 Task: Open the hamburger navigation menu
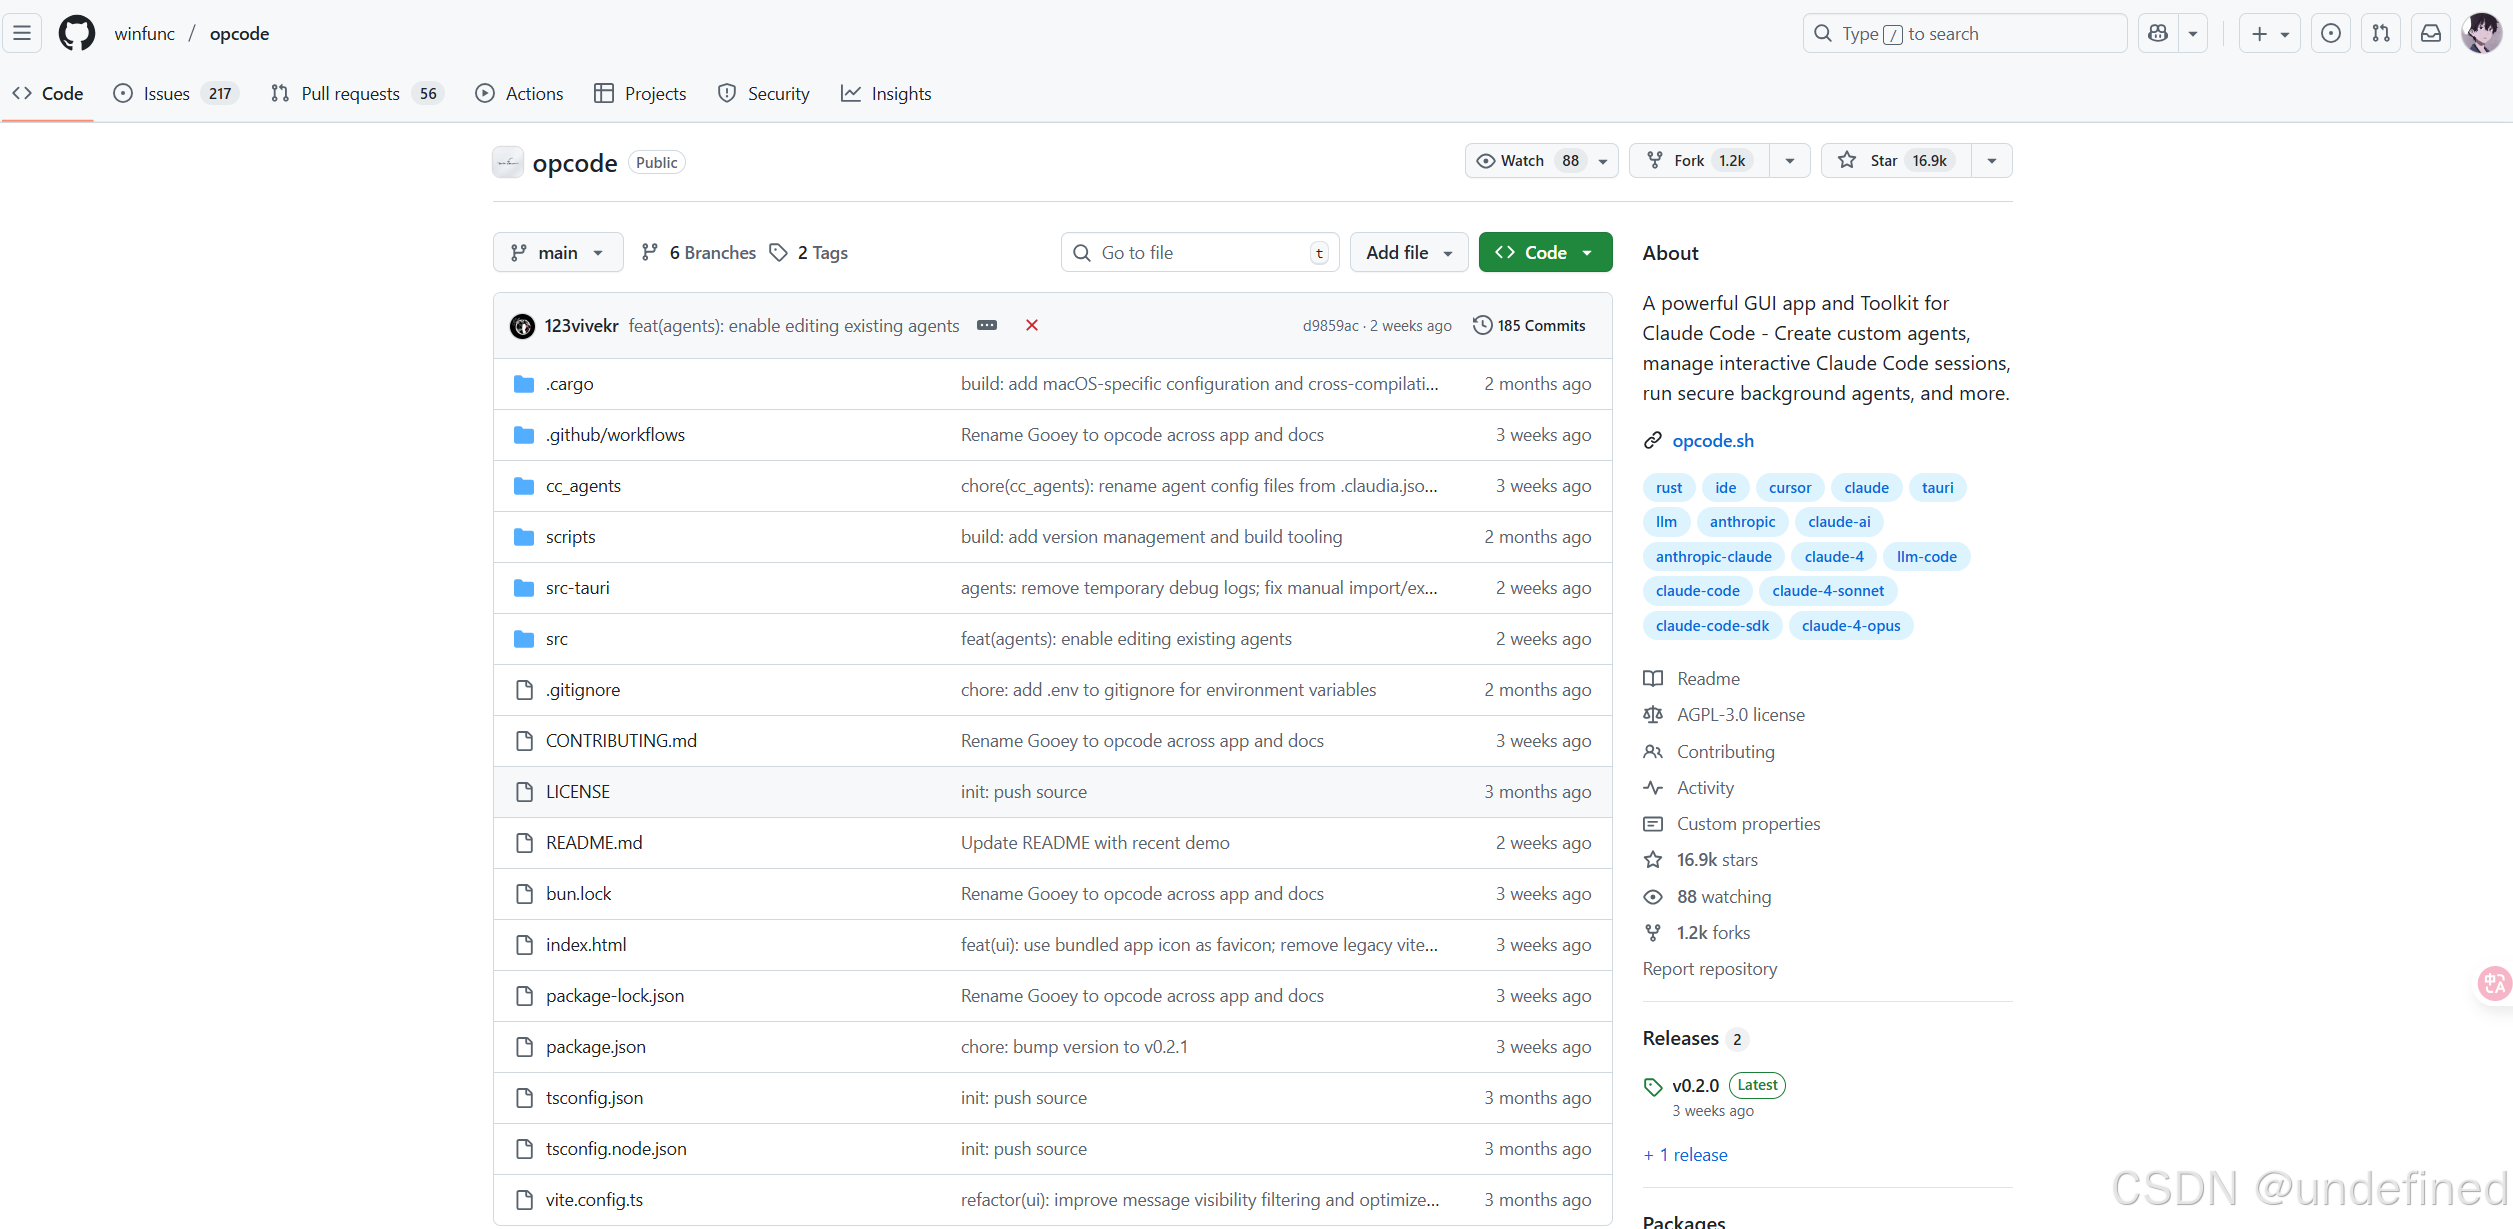point(22,33)
